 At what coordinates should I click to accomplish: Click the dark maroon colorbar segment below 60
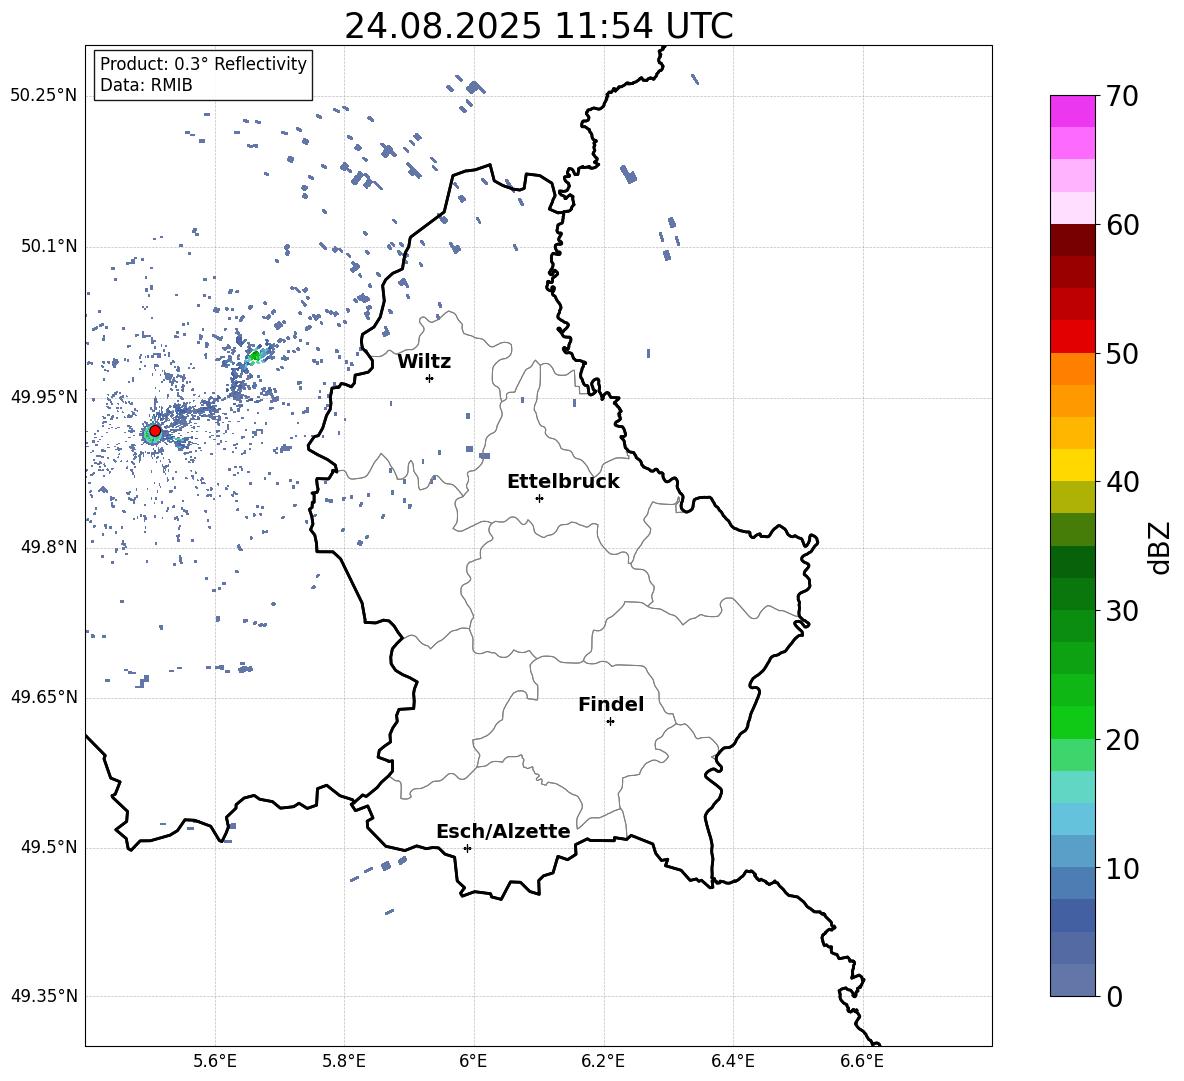(x=1073, y=241)
